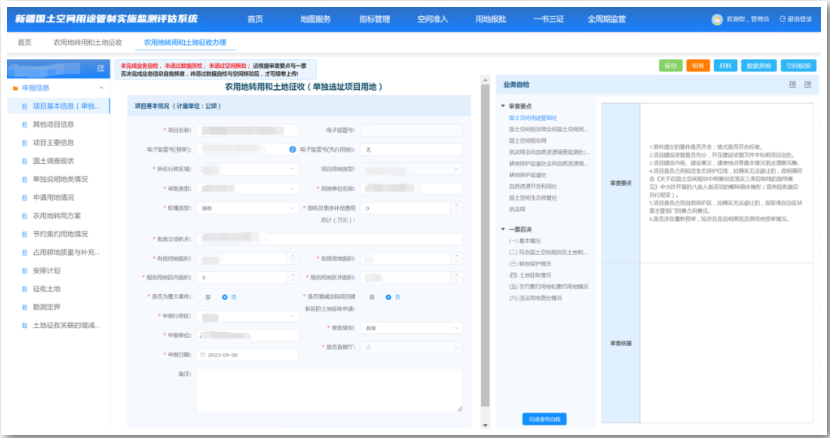Click the sidebar collapse icon beside the blurred title
This screenshot has height=438, width=830.
101,69
